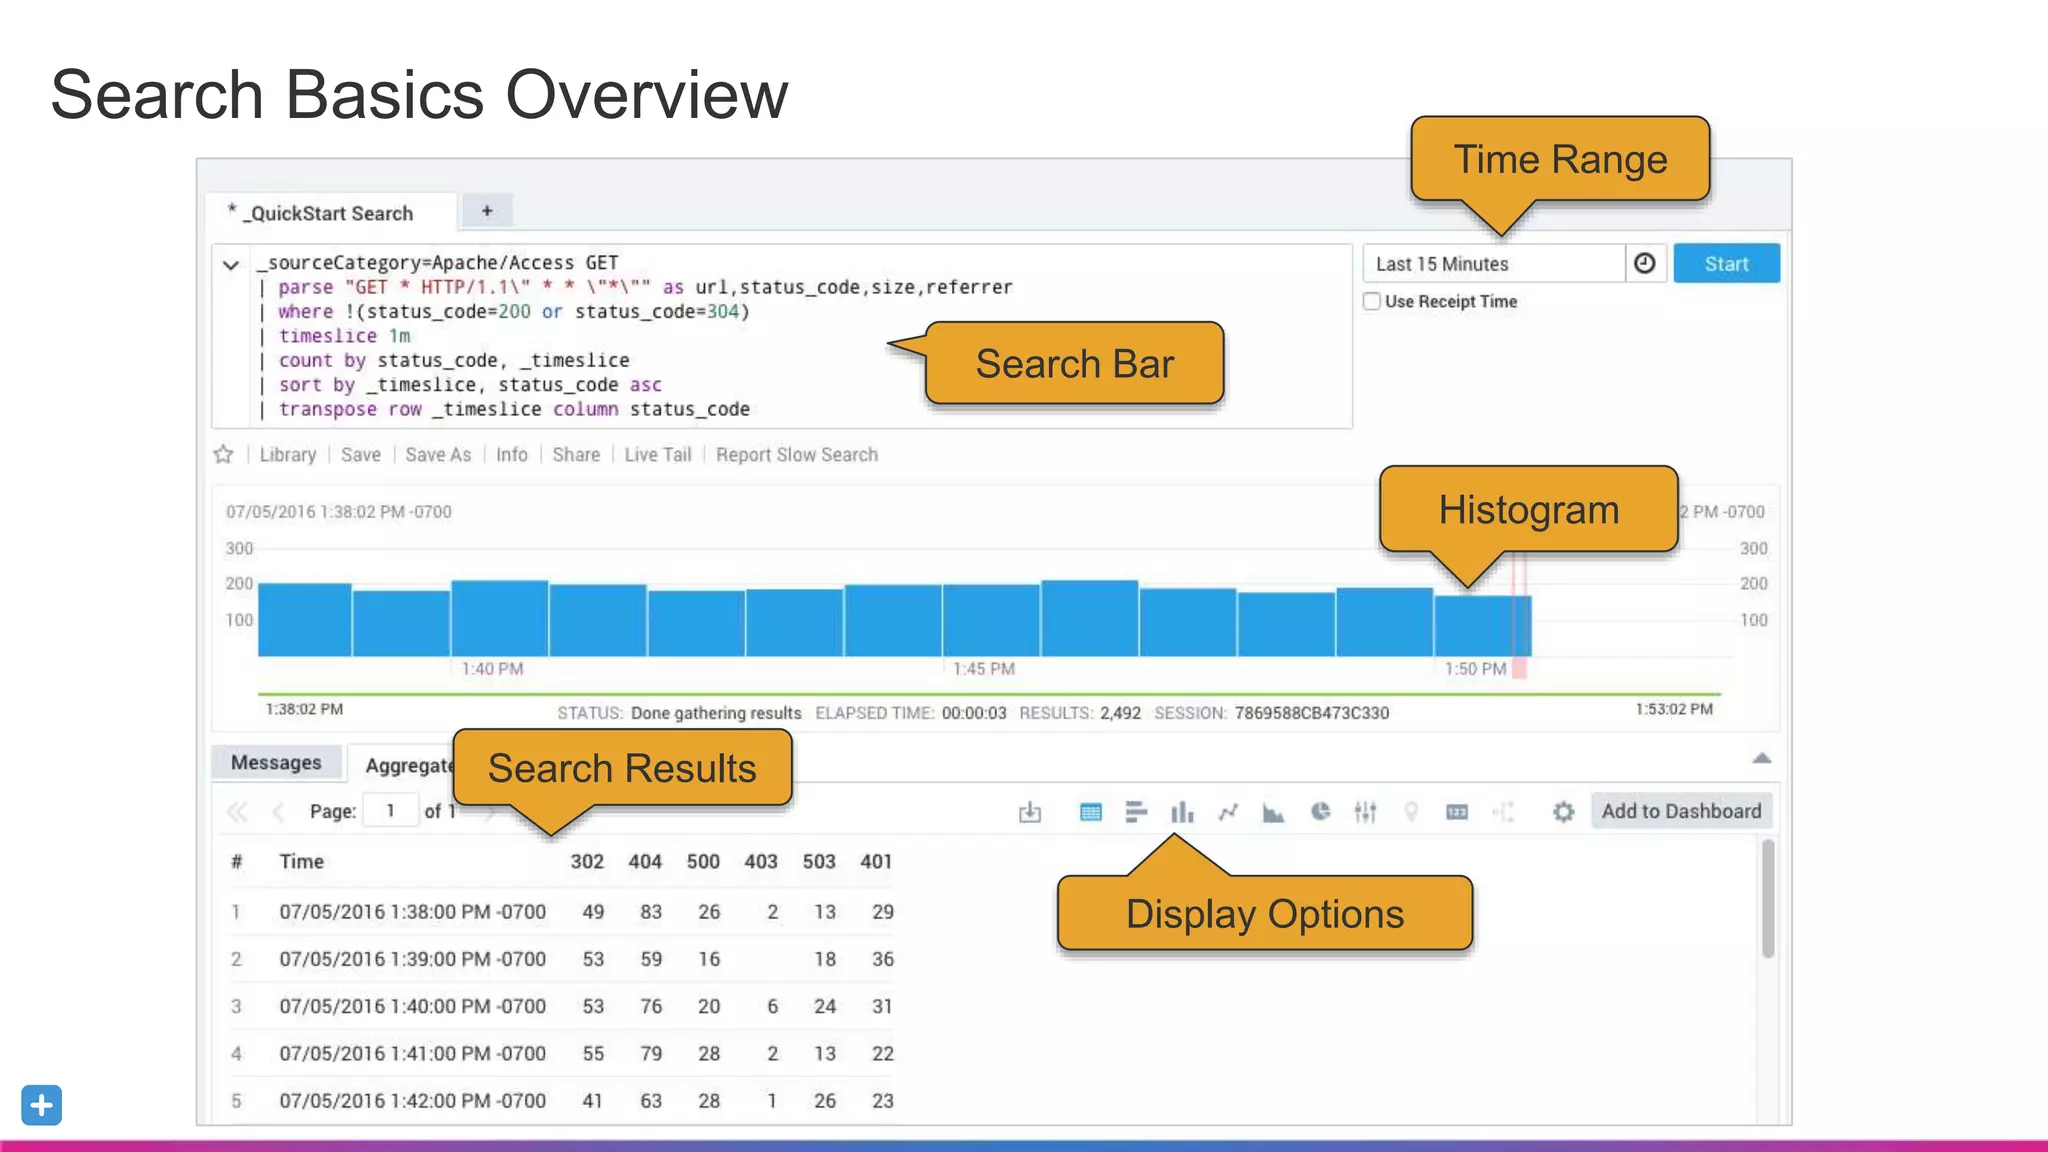Click Add to Dashboard button
Viewport: 2048px width, 1152px height.
1681,811
